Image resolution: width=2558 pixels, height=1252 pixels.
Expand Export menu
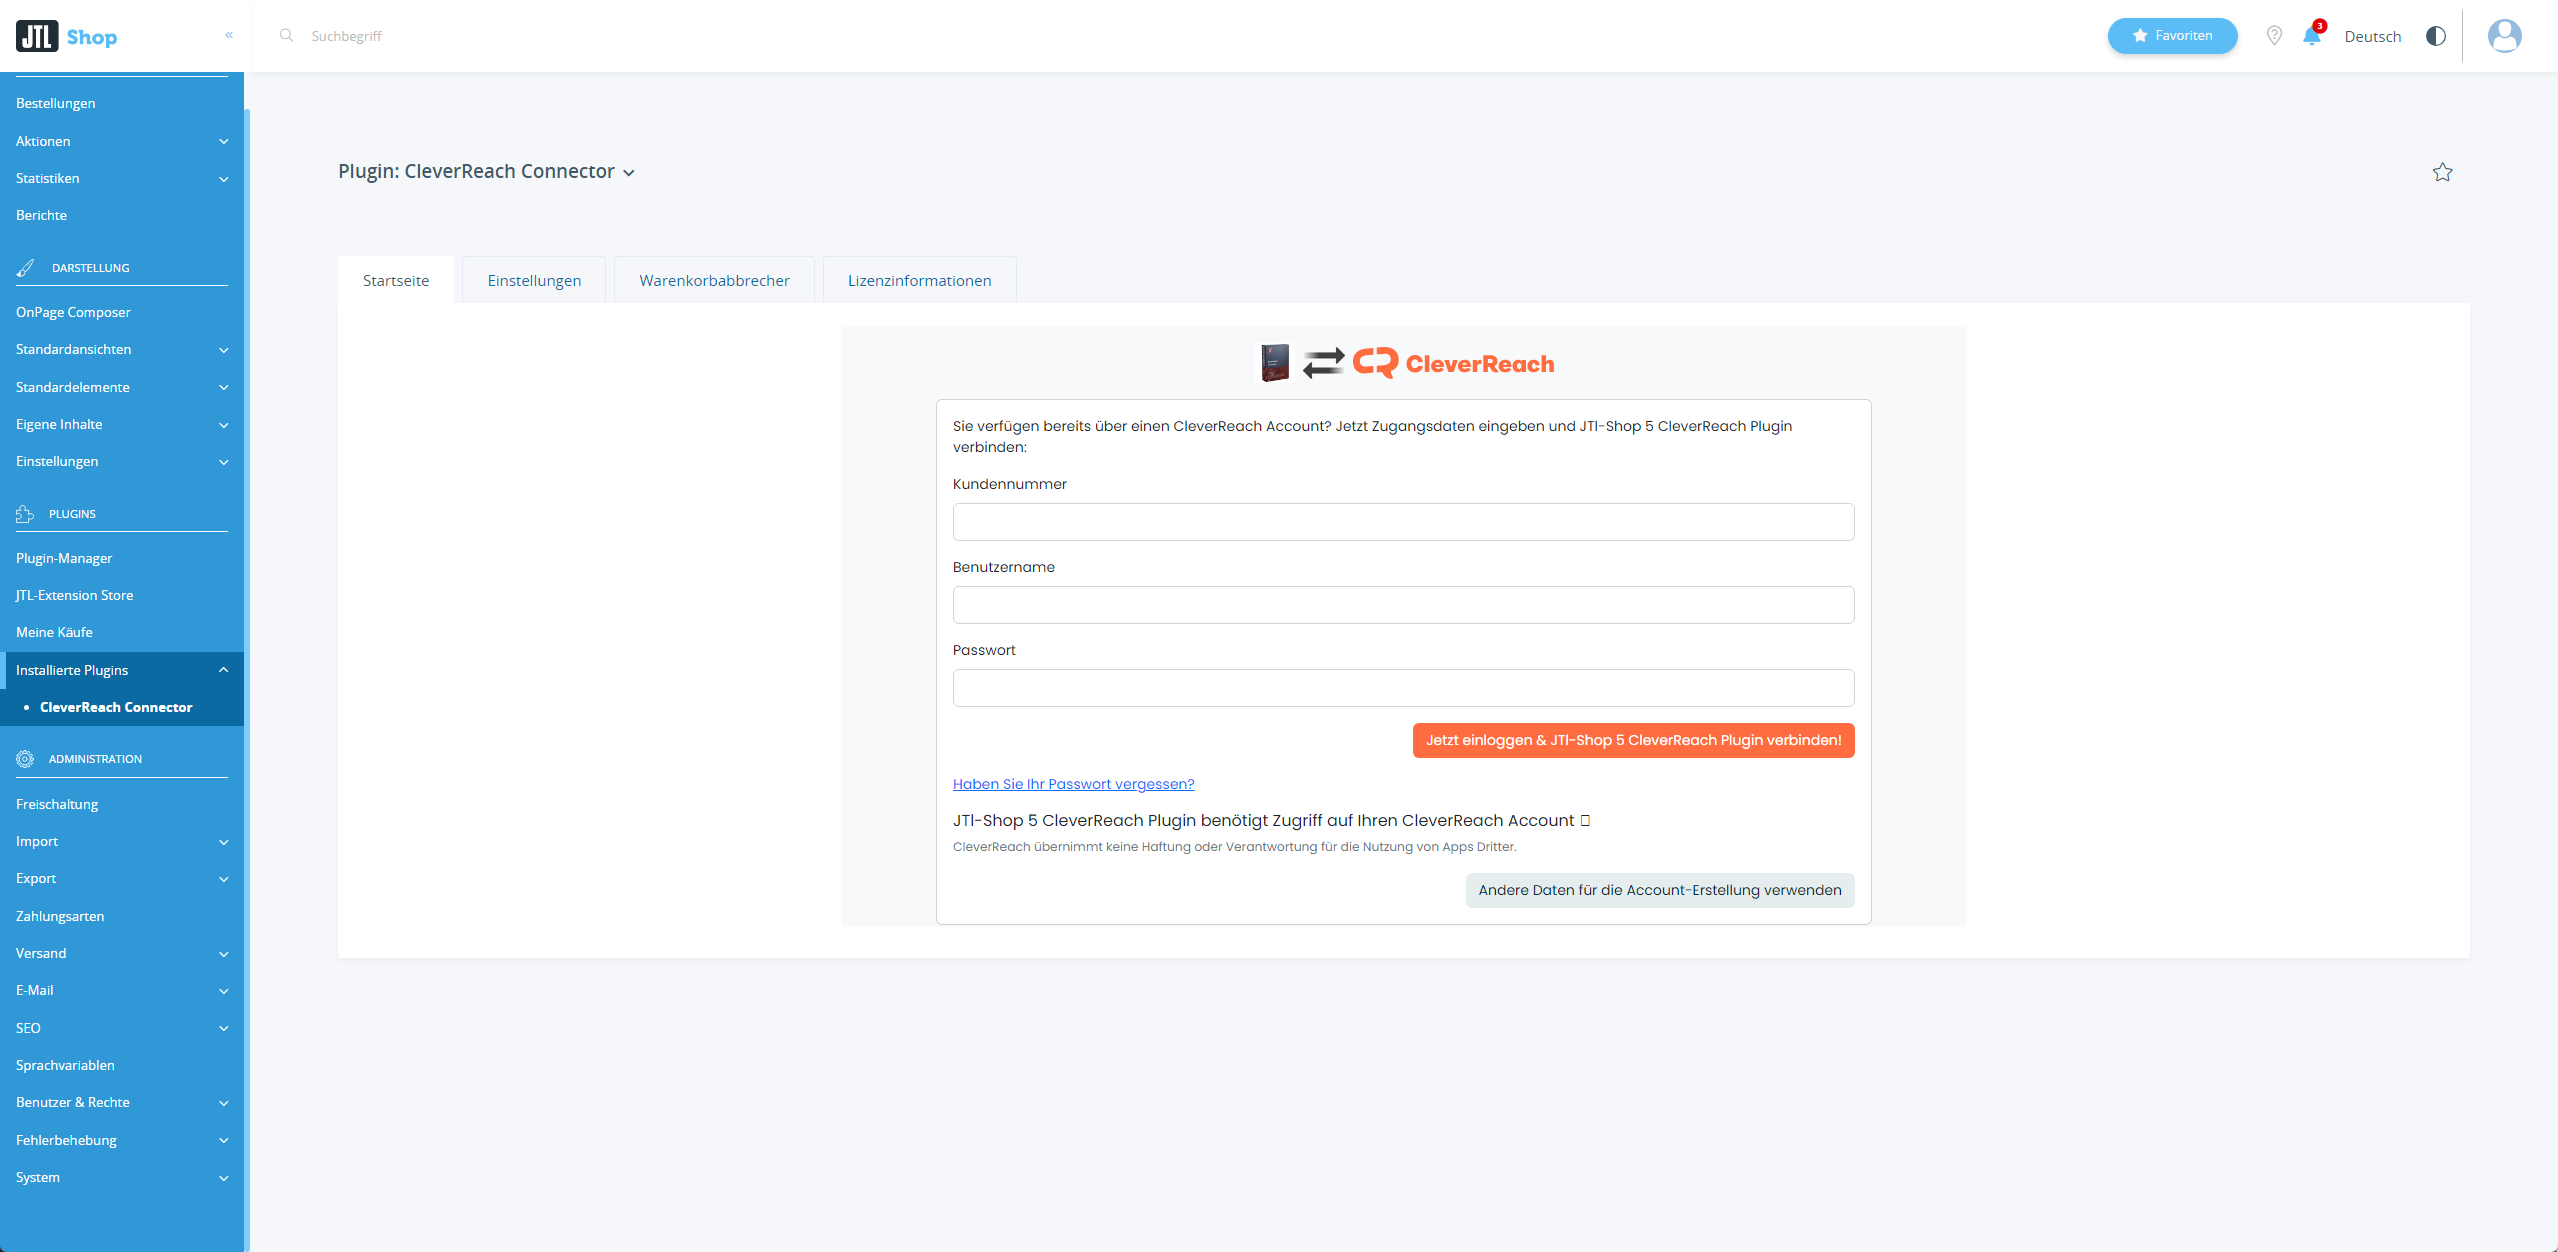tap(122, 878)
